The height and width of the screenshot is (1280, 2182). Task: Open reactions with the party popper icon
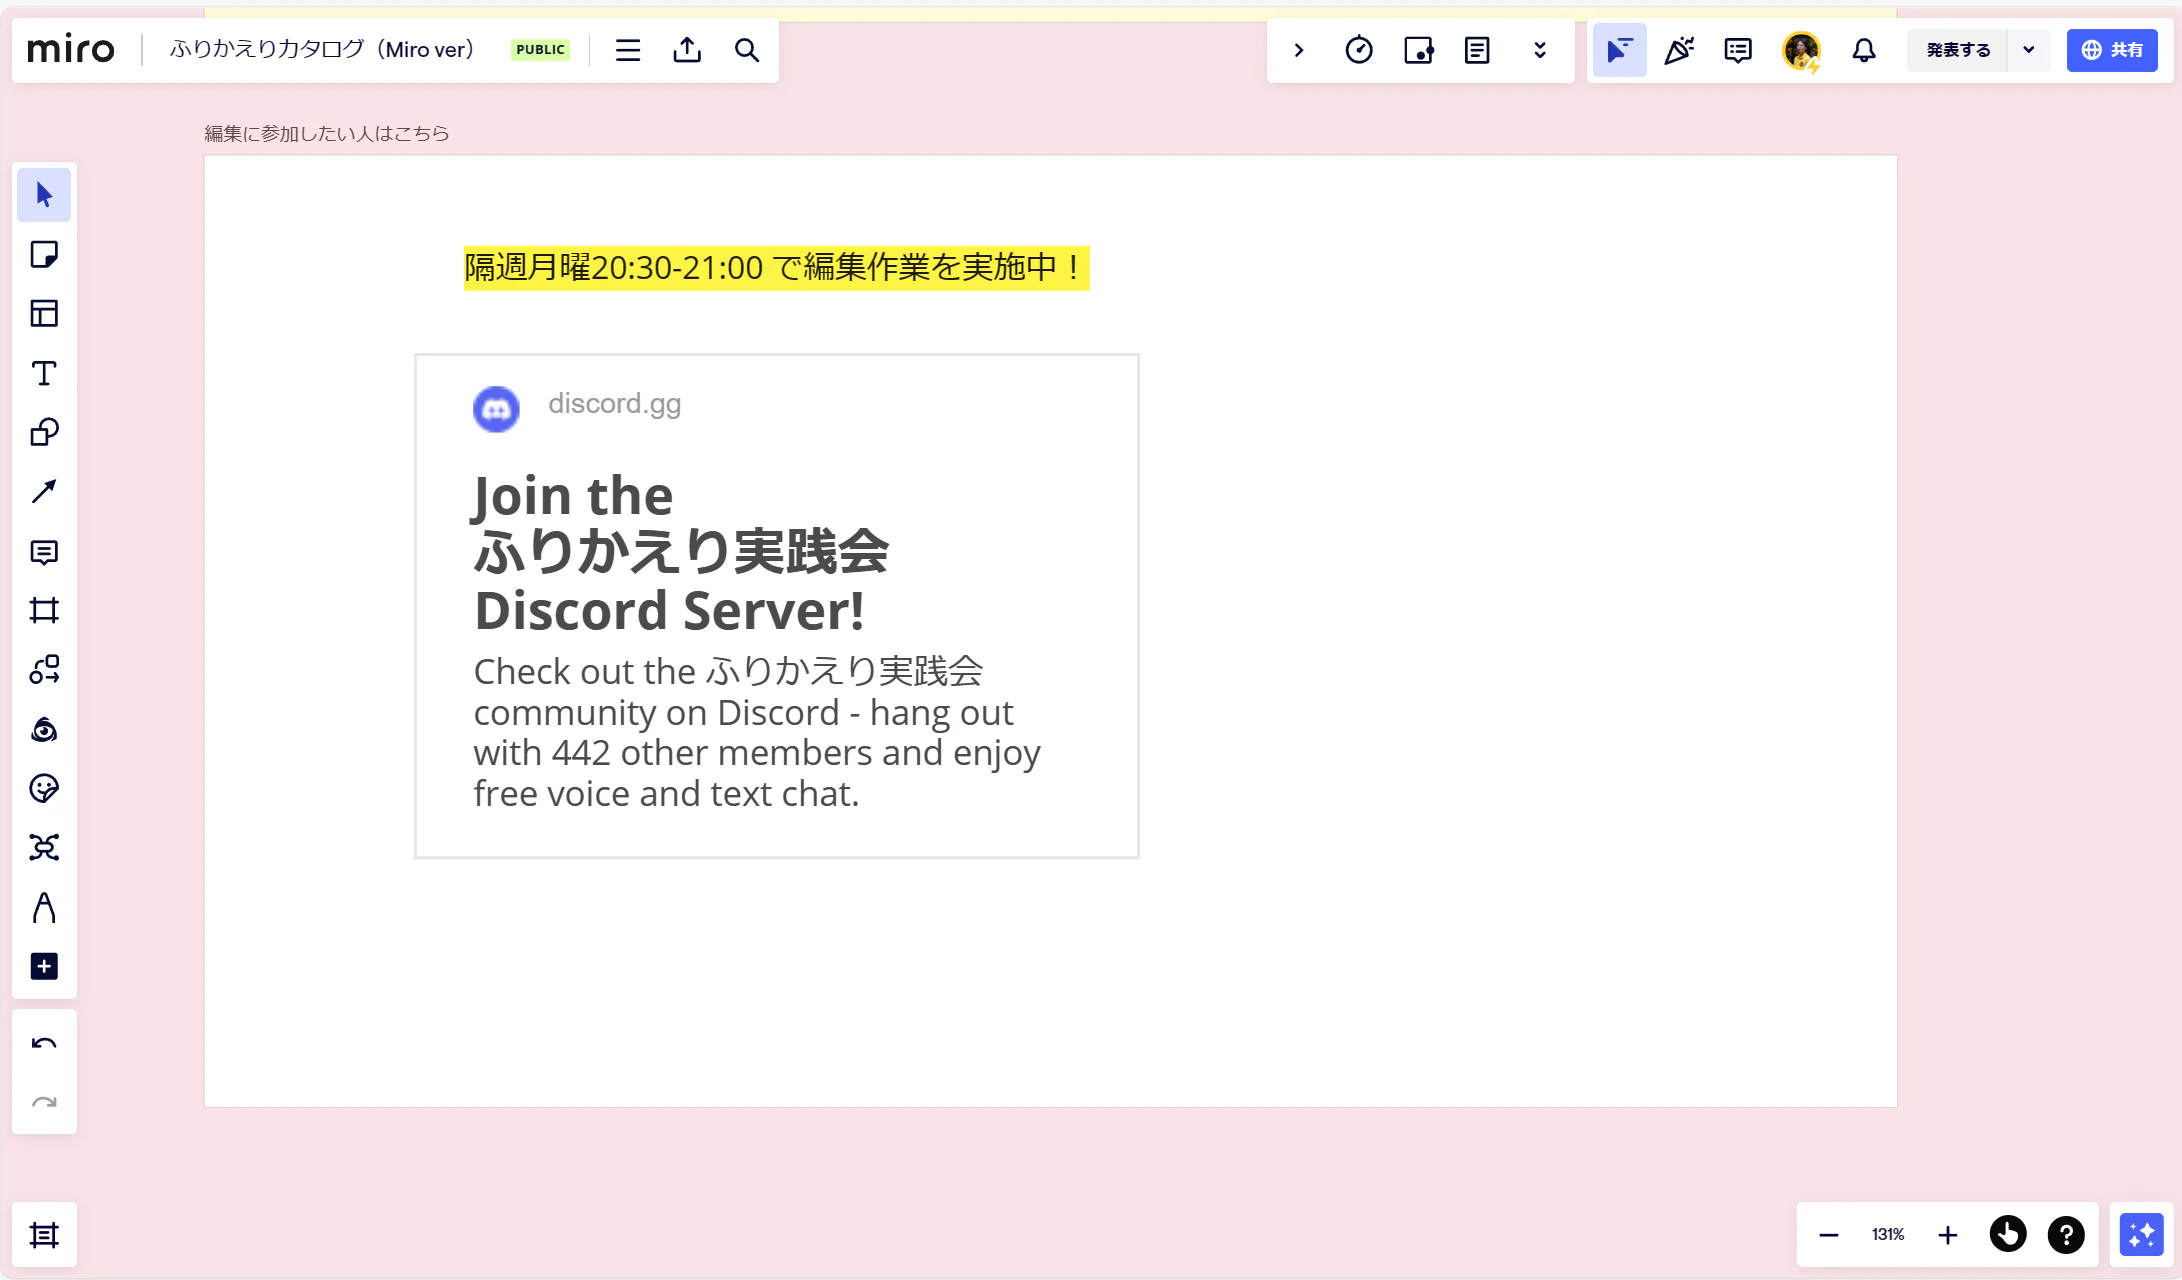[x=1679, y=50]
